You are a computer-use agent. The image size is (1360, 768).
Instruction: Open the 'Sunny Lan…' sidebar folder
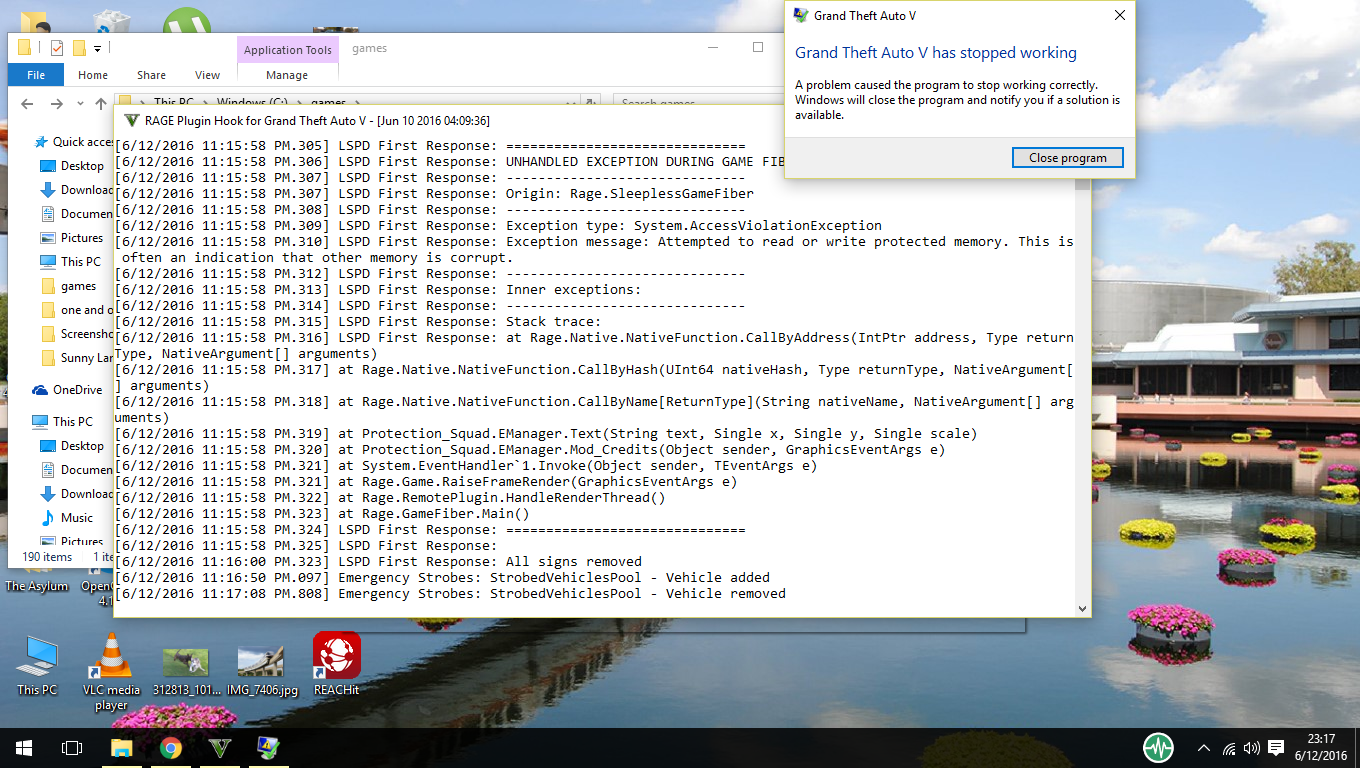pos(76,358)
